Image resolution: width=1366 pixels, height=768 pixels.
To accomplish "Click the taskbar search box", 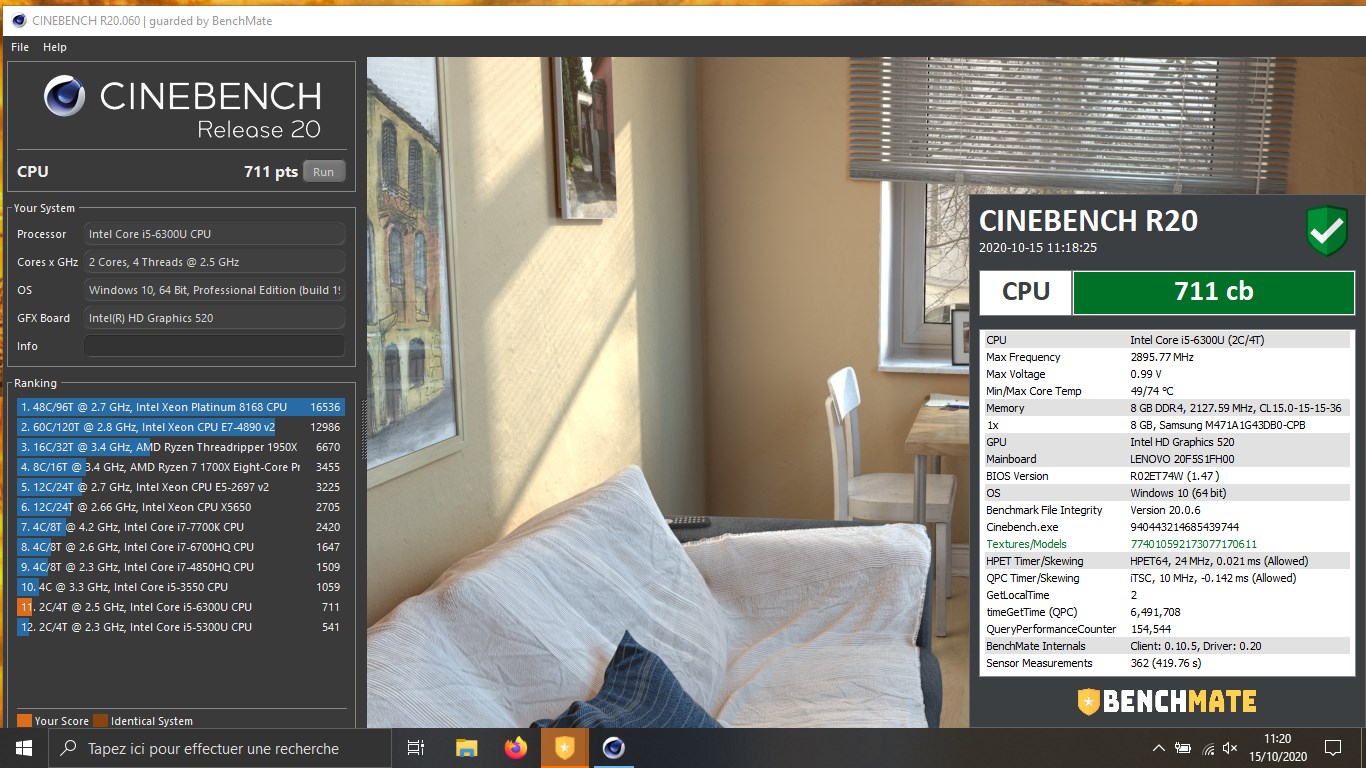I will pyautogui.click(x=220, y=748).
